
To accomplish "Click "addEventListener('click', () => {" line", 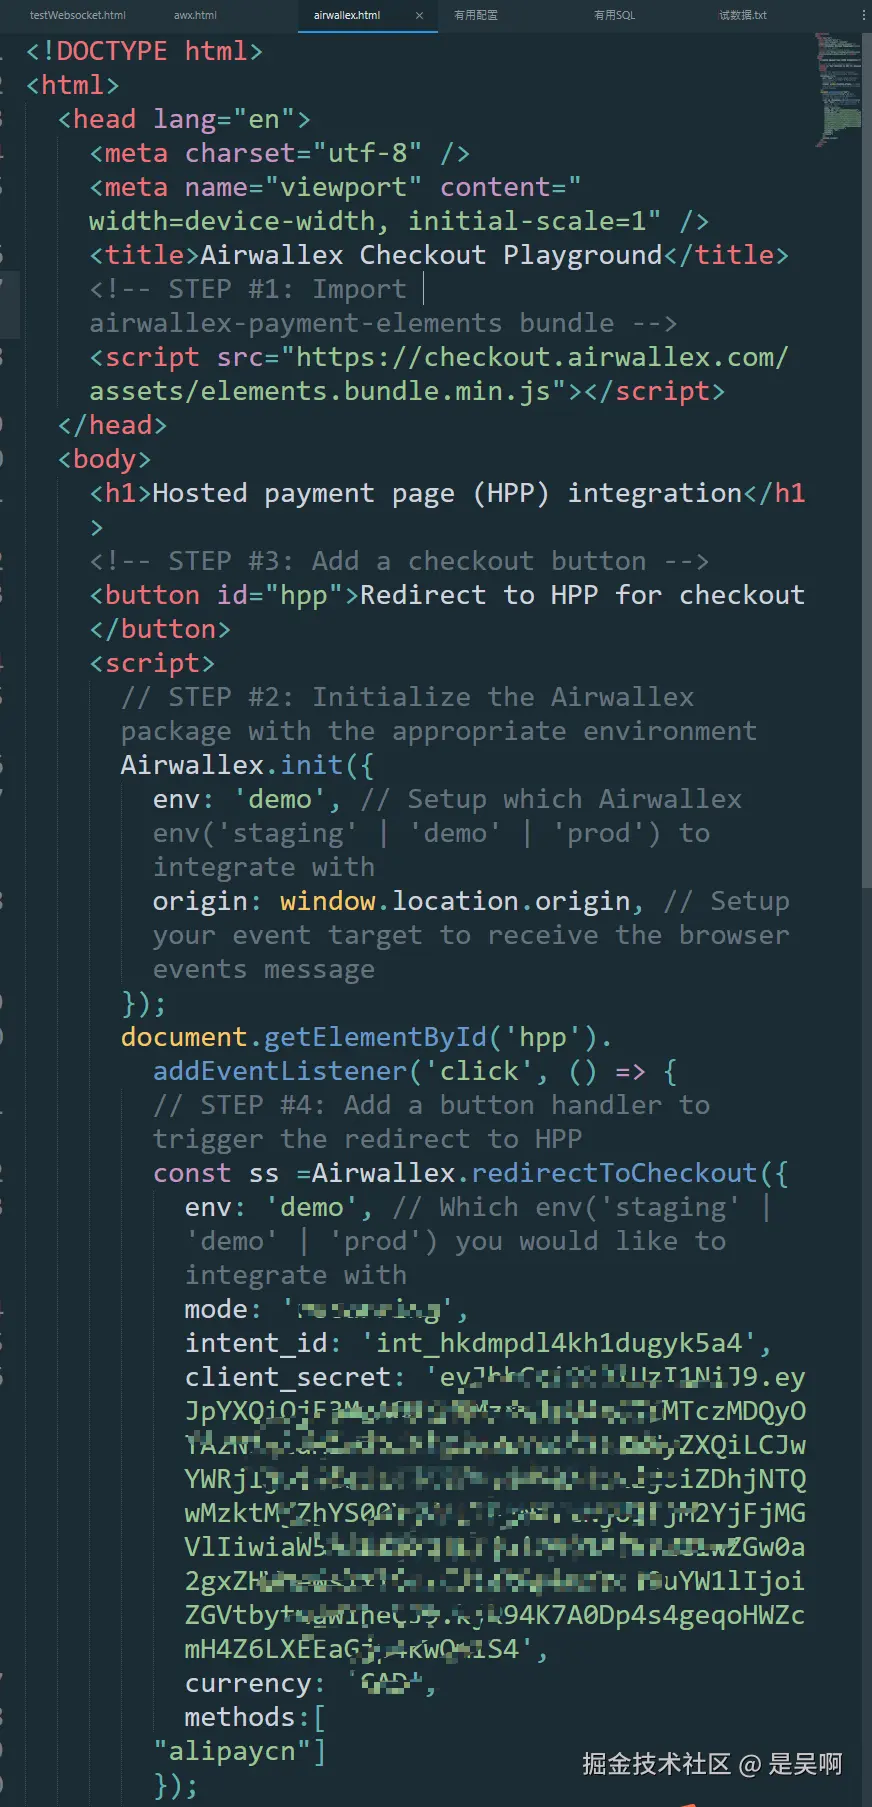I will (x=415, y=1071).
